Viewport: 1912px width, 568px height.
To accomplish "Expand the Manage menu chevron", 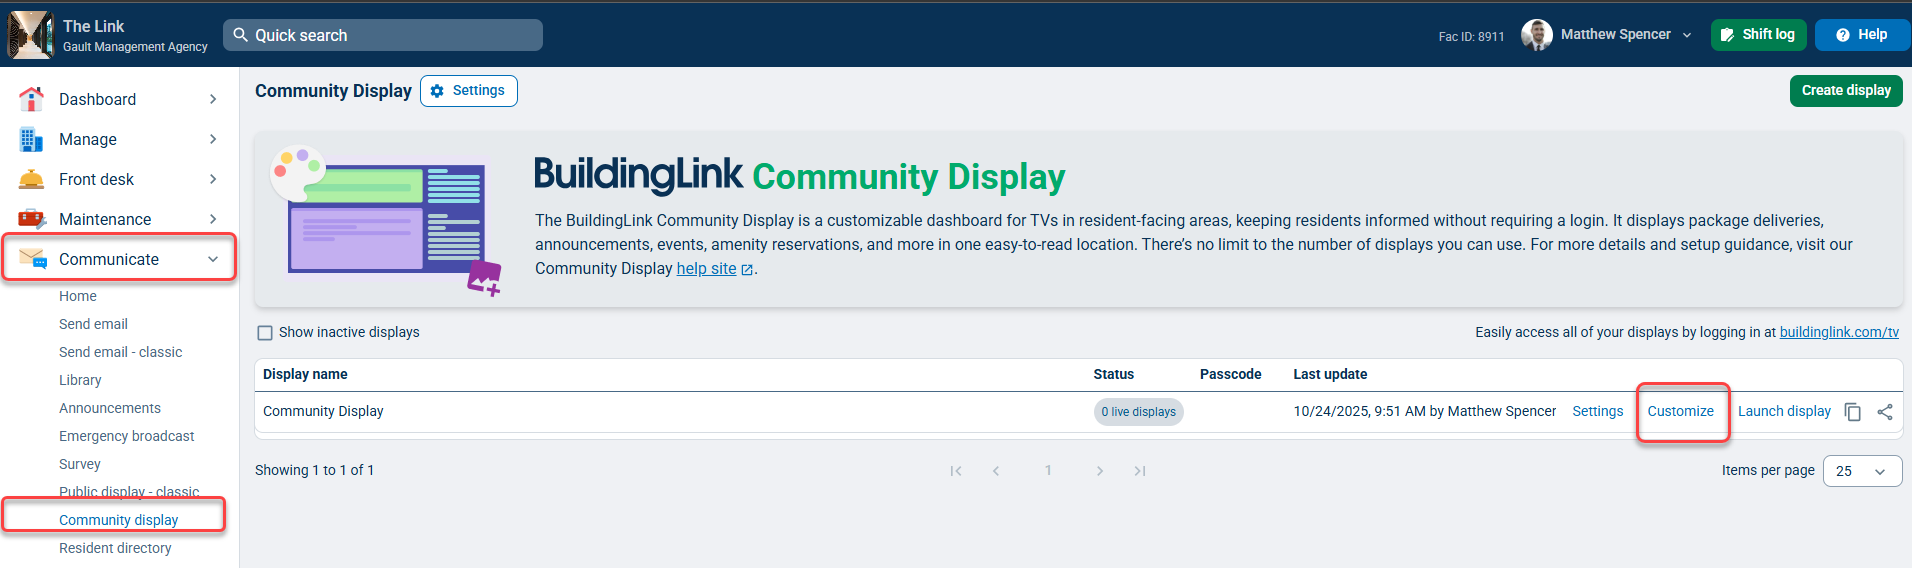I will click(x=213, y=139).
